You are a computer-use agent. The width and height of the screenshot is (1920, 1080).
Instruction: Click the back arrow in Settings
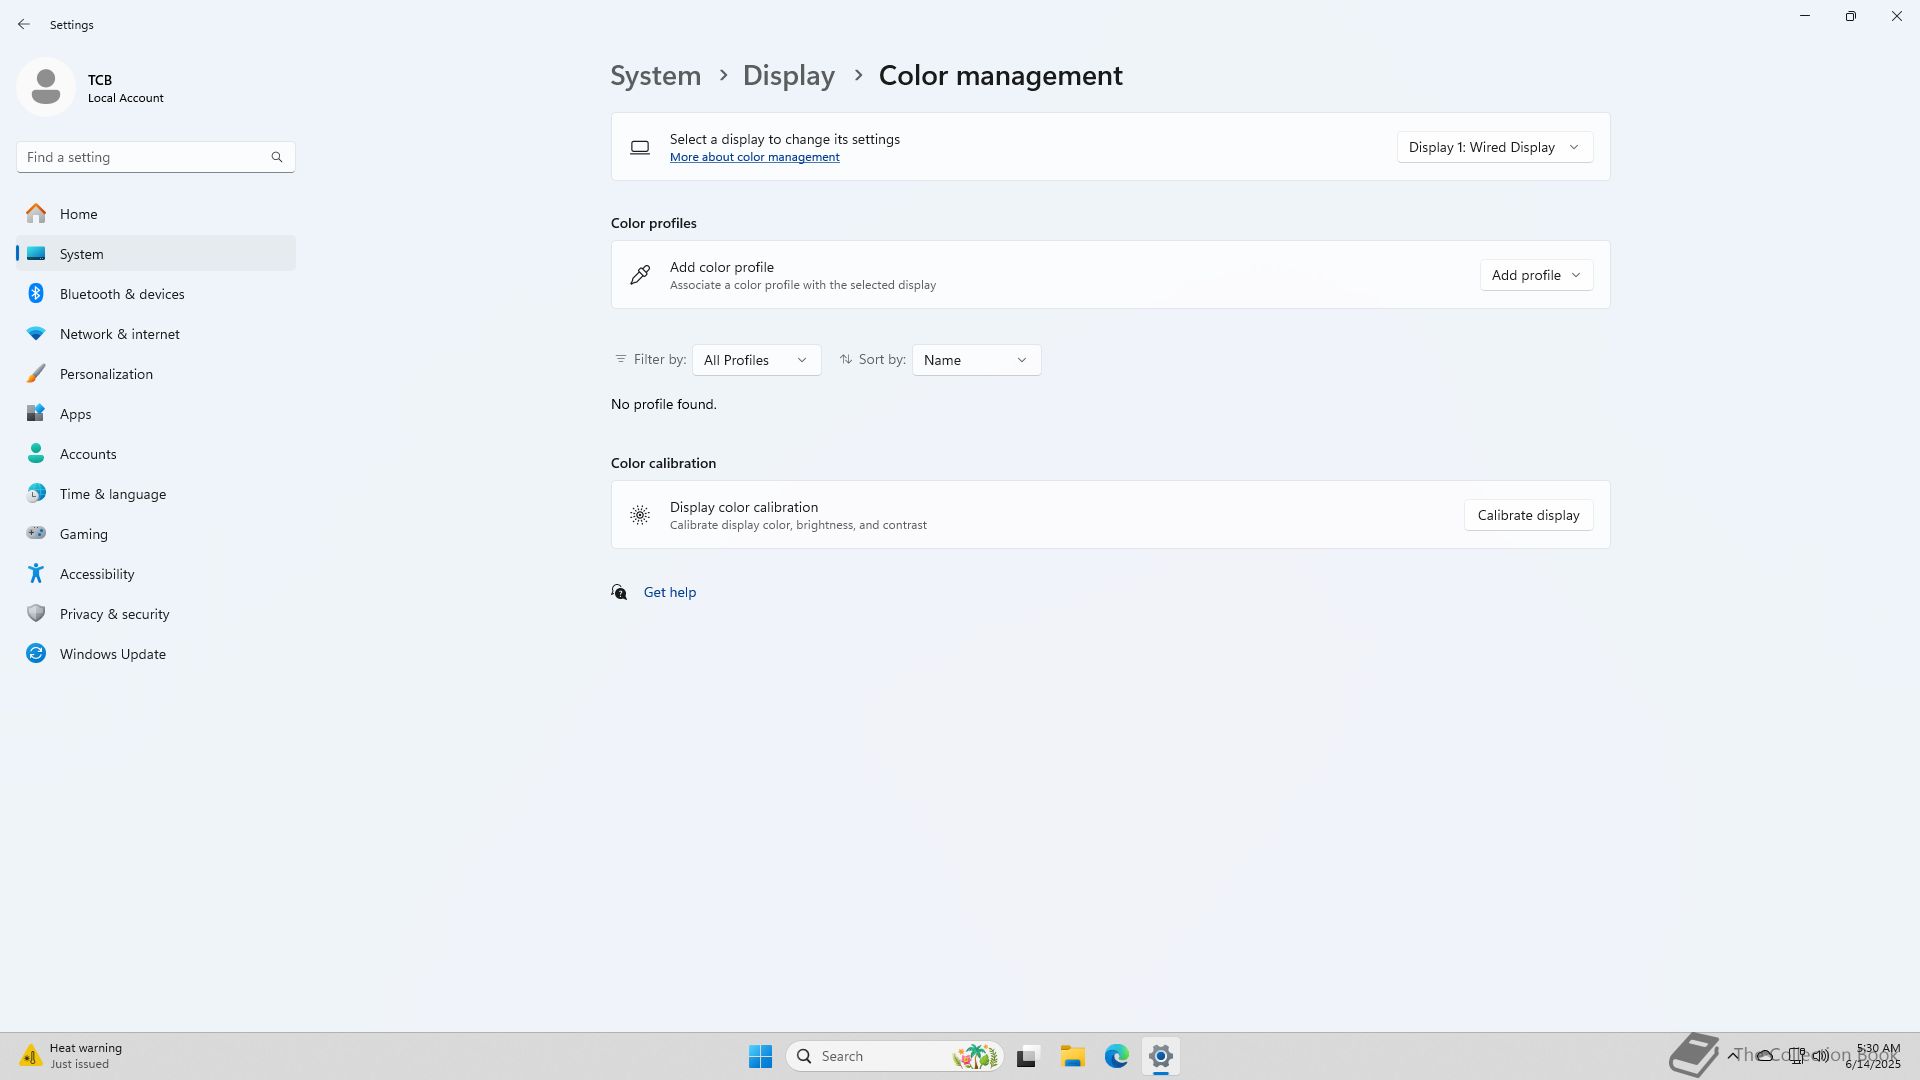click(x=24, y=24)
